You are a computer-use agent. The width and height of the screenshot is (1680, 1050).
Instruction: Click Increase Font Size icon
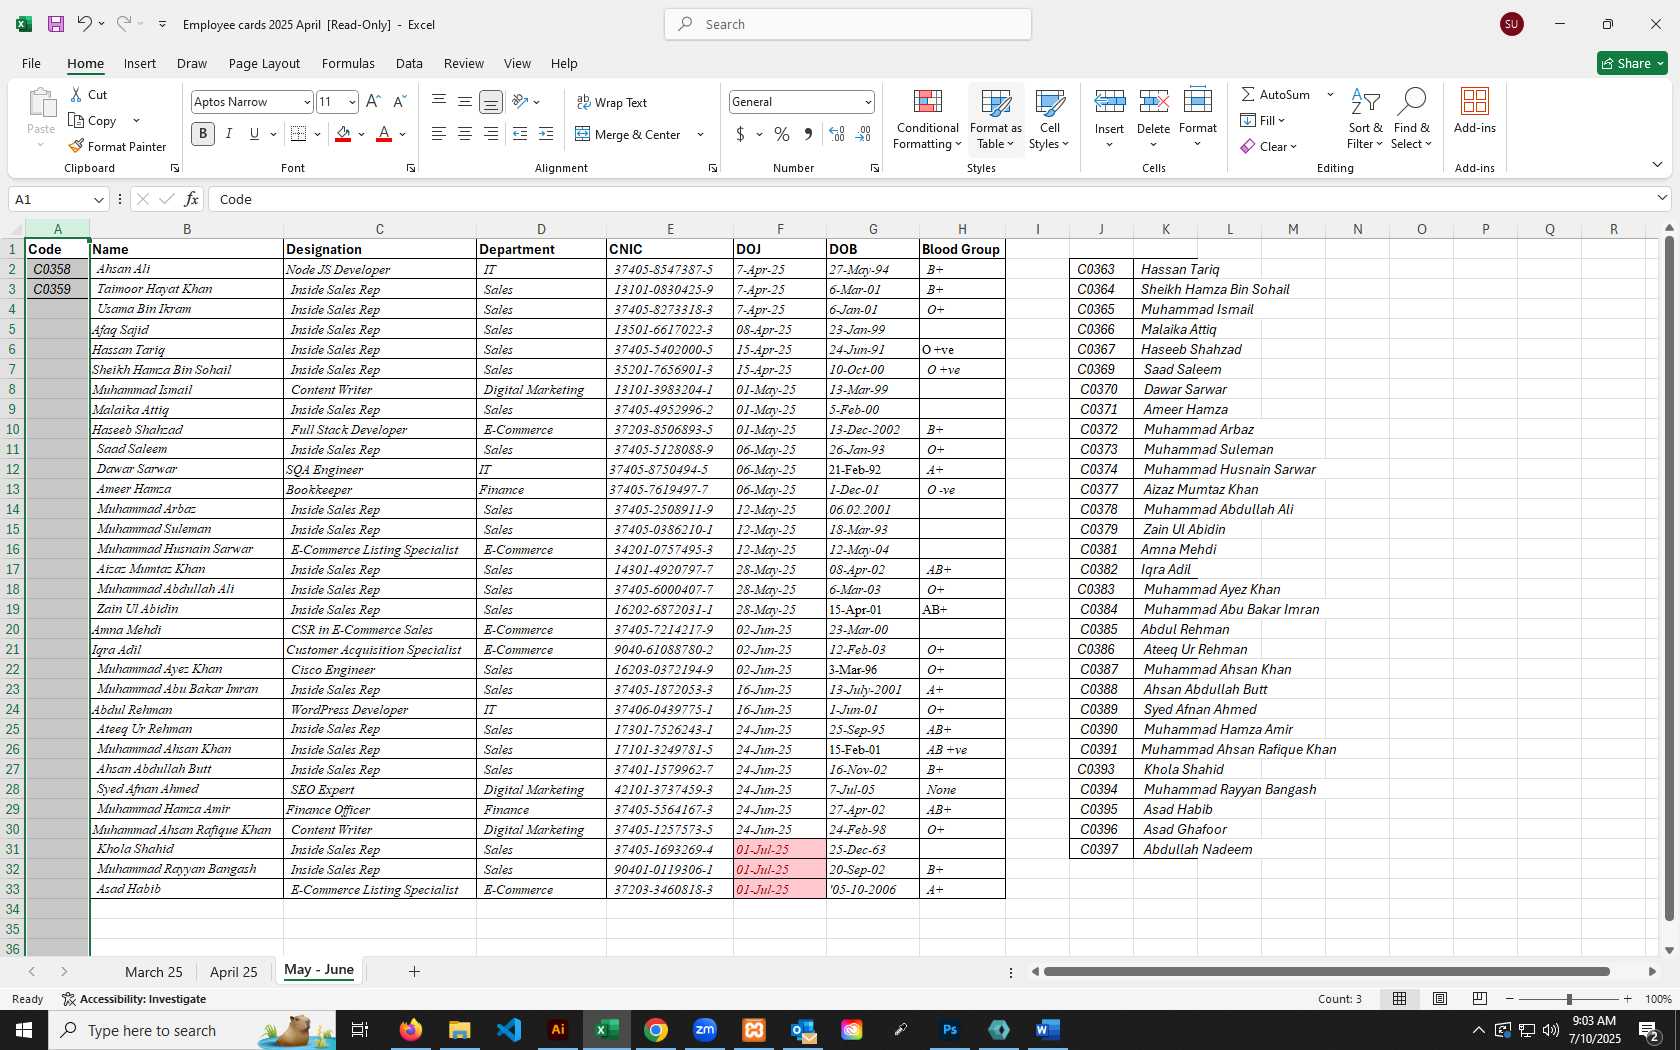click(373, 101)
